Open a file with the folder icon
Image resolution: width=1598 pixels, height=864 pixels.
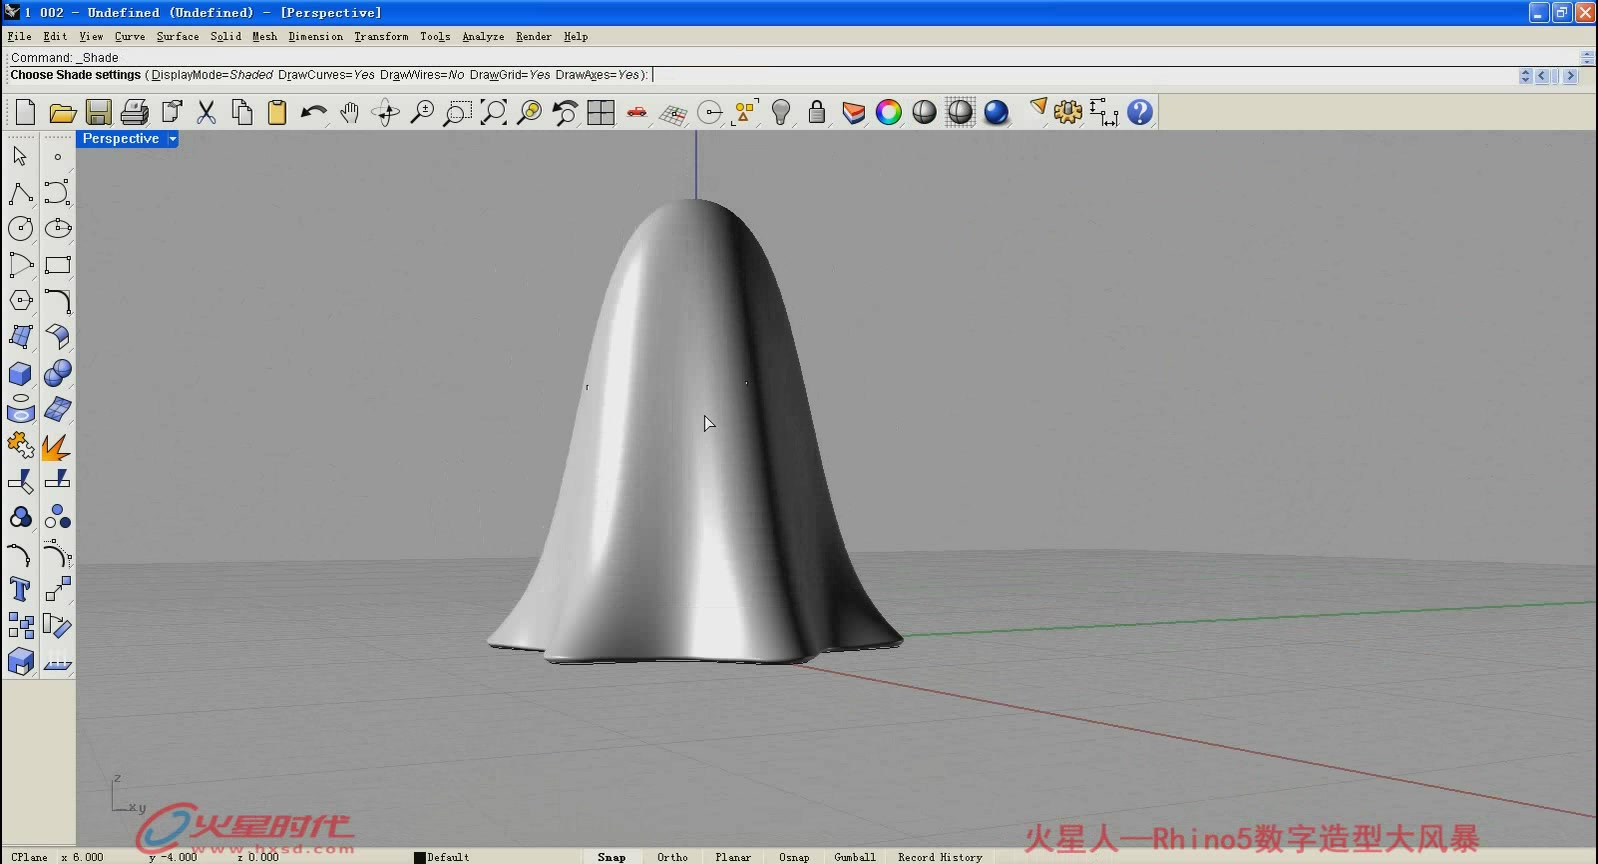click(x=62, y=112)
